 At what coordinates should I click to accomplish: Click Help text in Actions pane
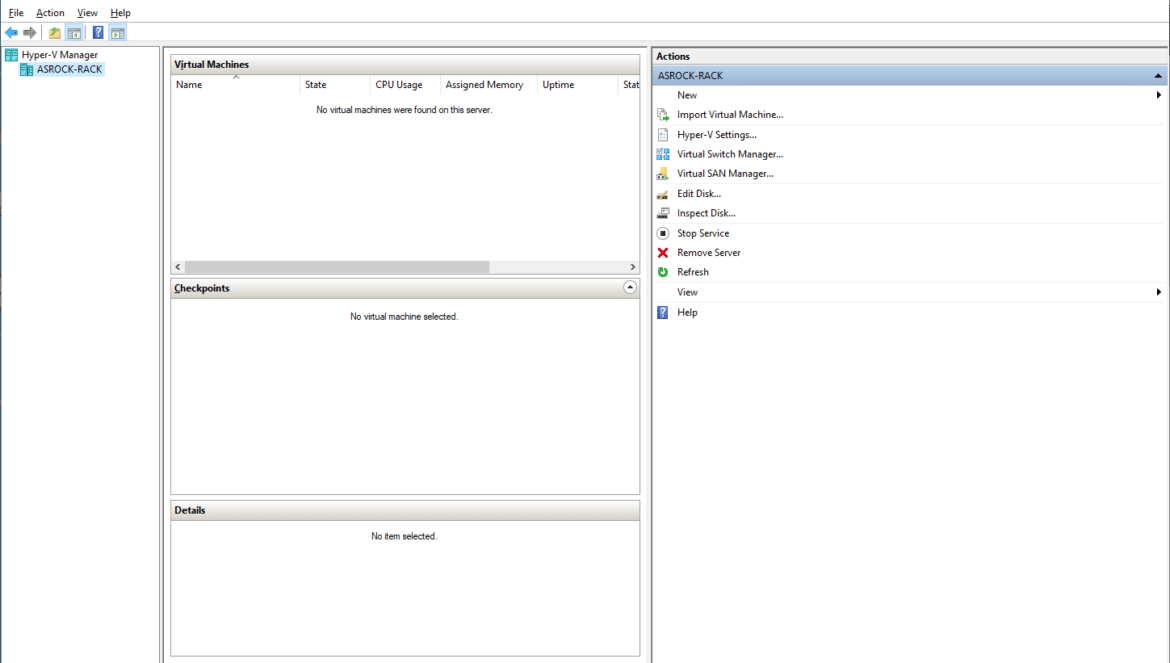point(686,312)
